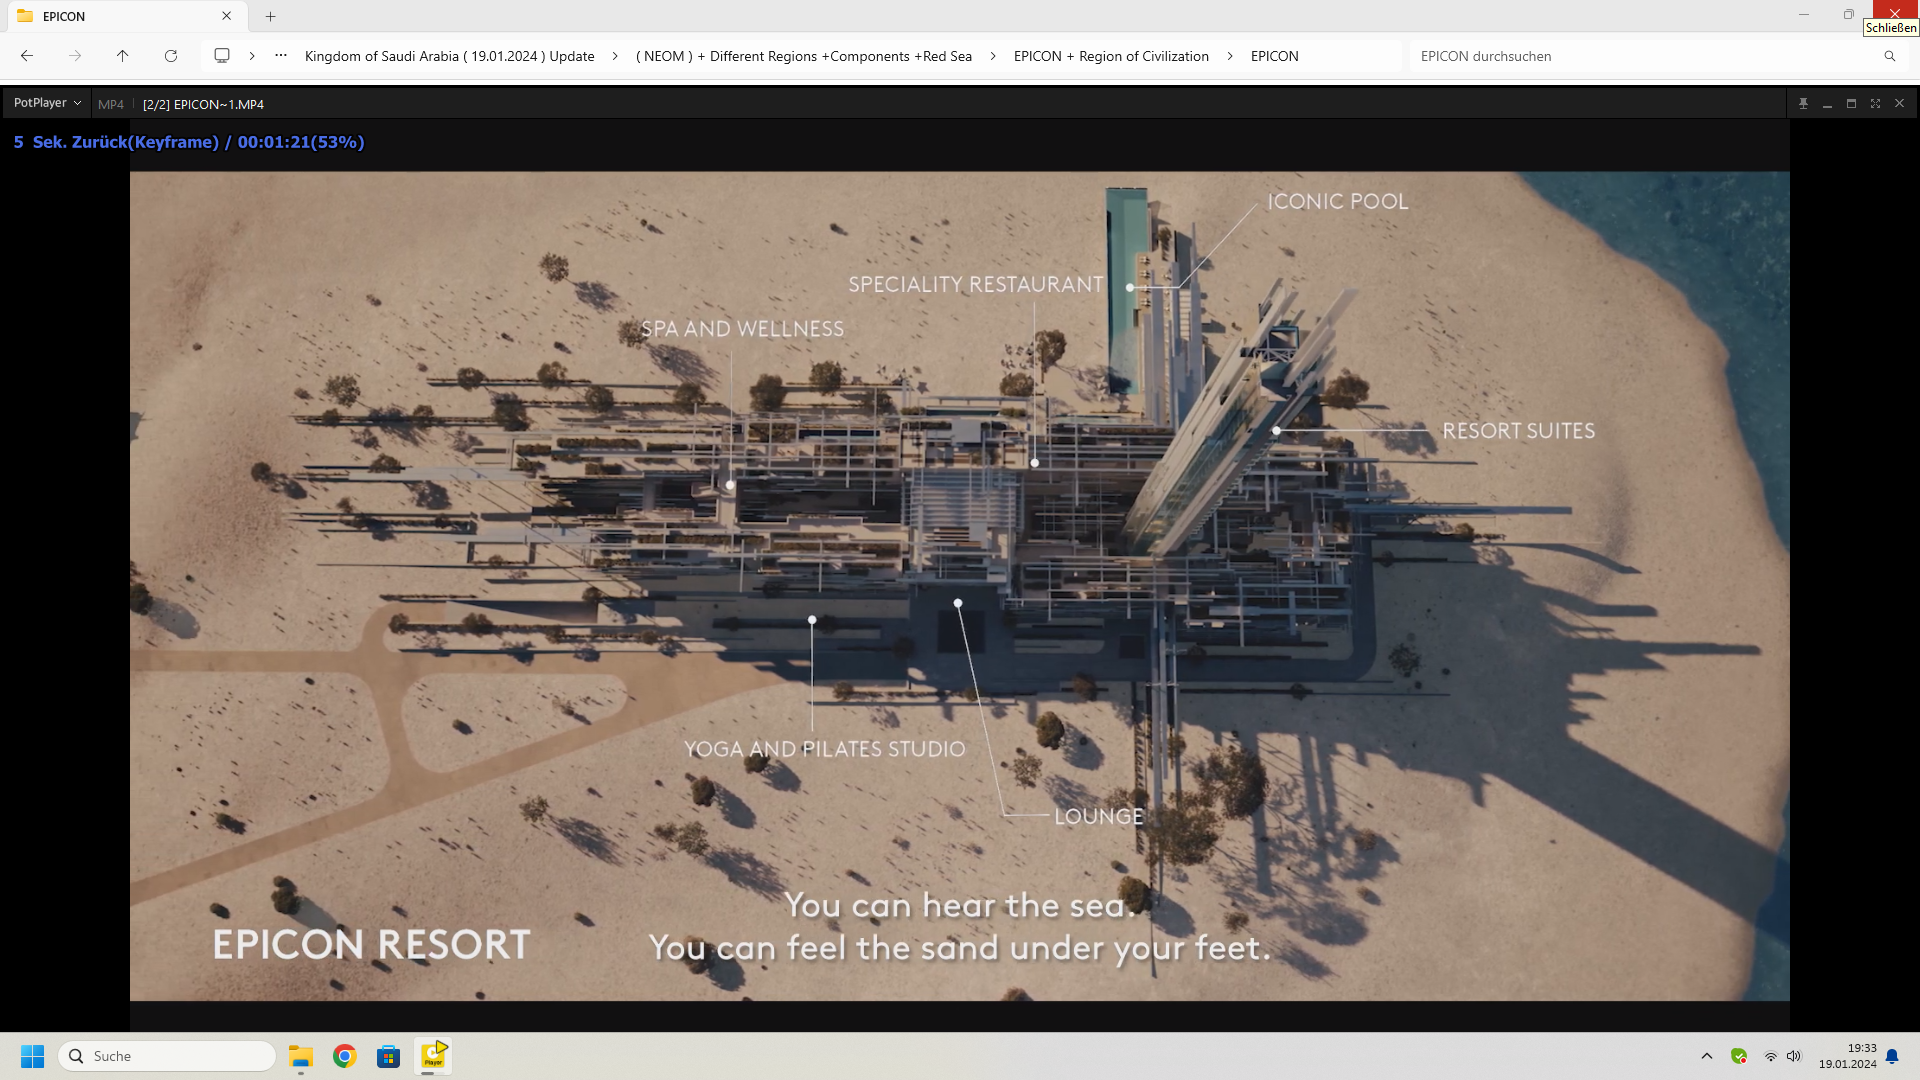This screenshot has width=1920, height=1080.
Task: Refresh the EPICON folder view
Action: pyautogui.click(x=171, y=56)
